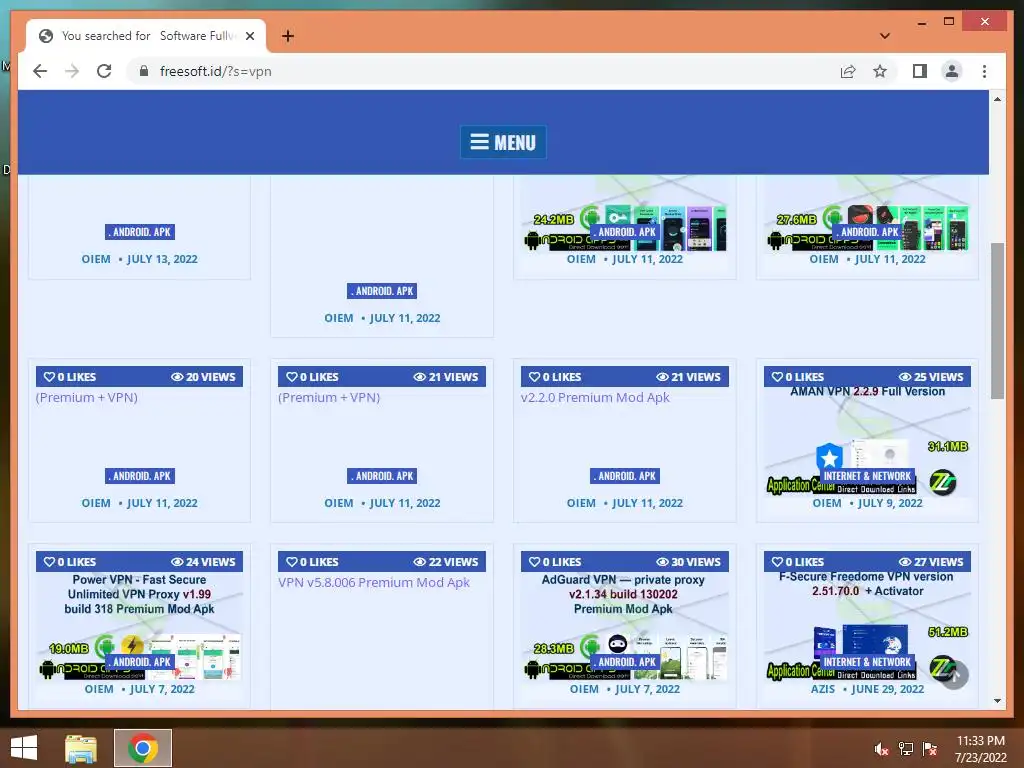Click ANDROID. APK tag on Power VPN post
This screenshot has width=1024, height=768.
click(x=140, y=662)
